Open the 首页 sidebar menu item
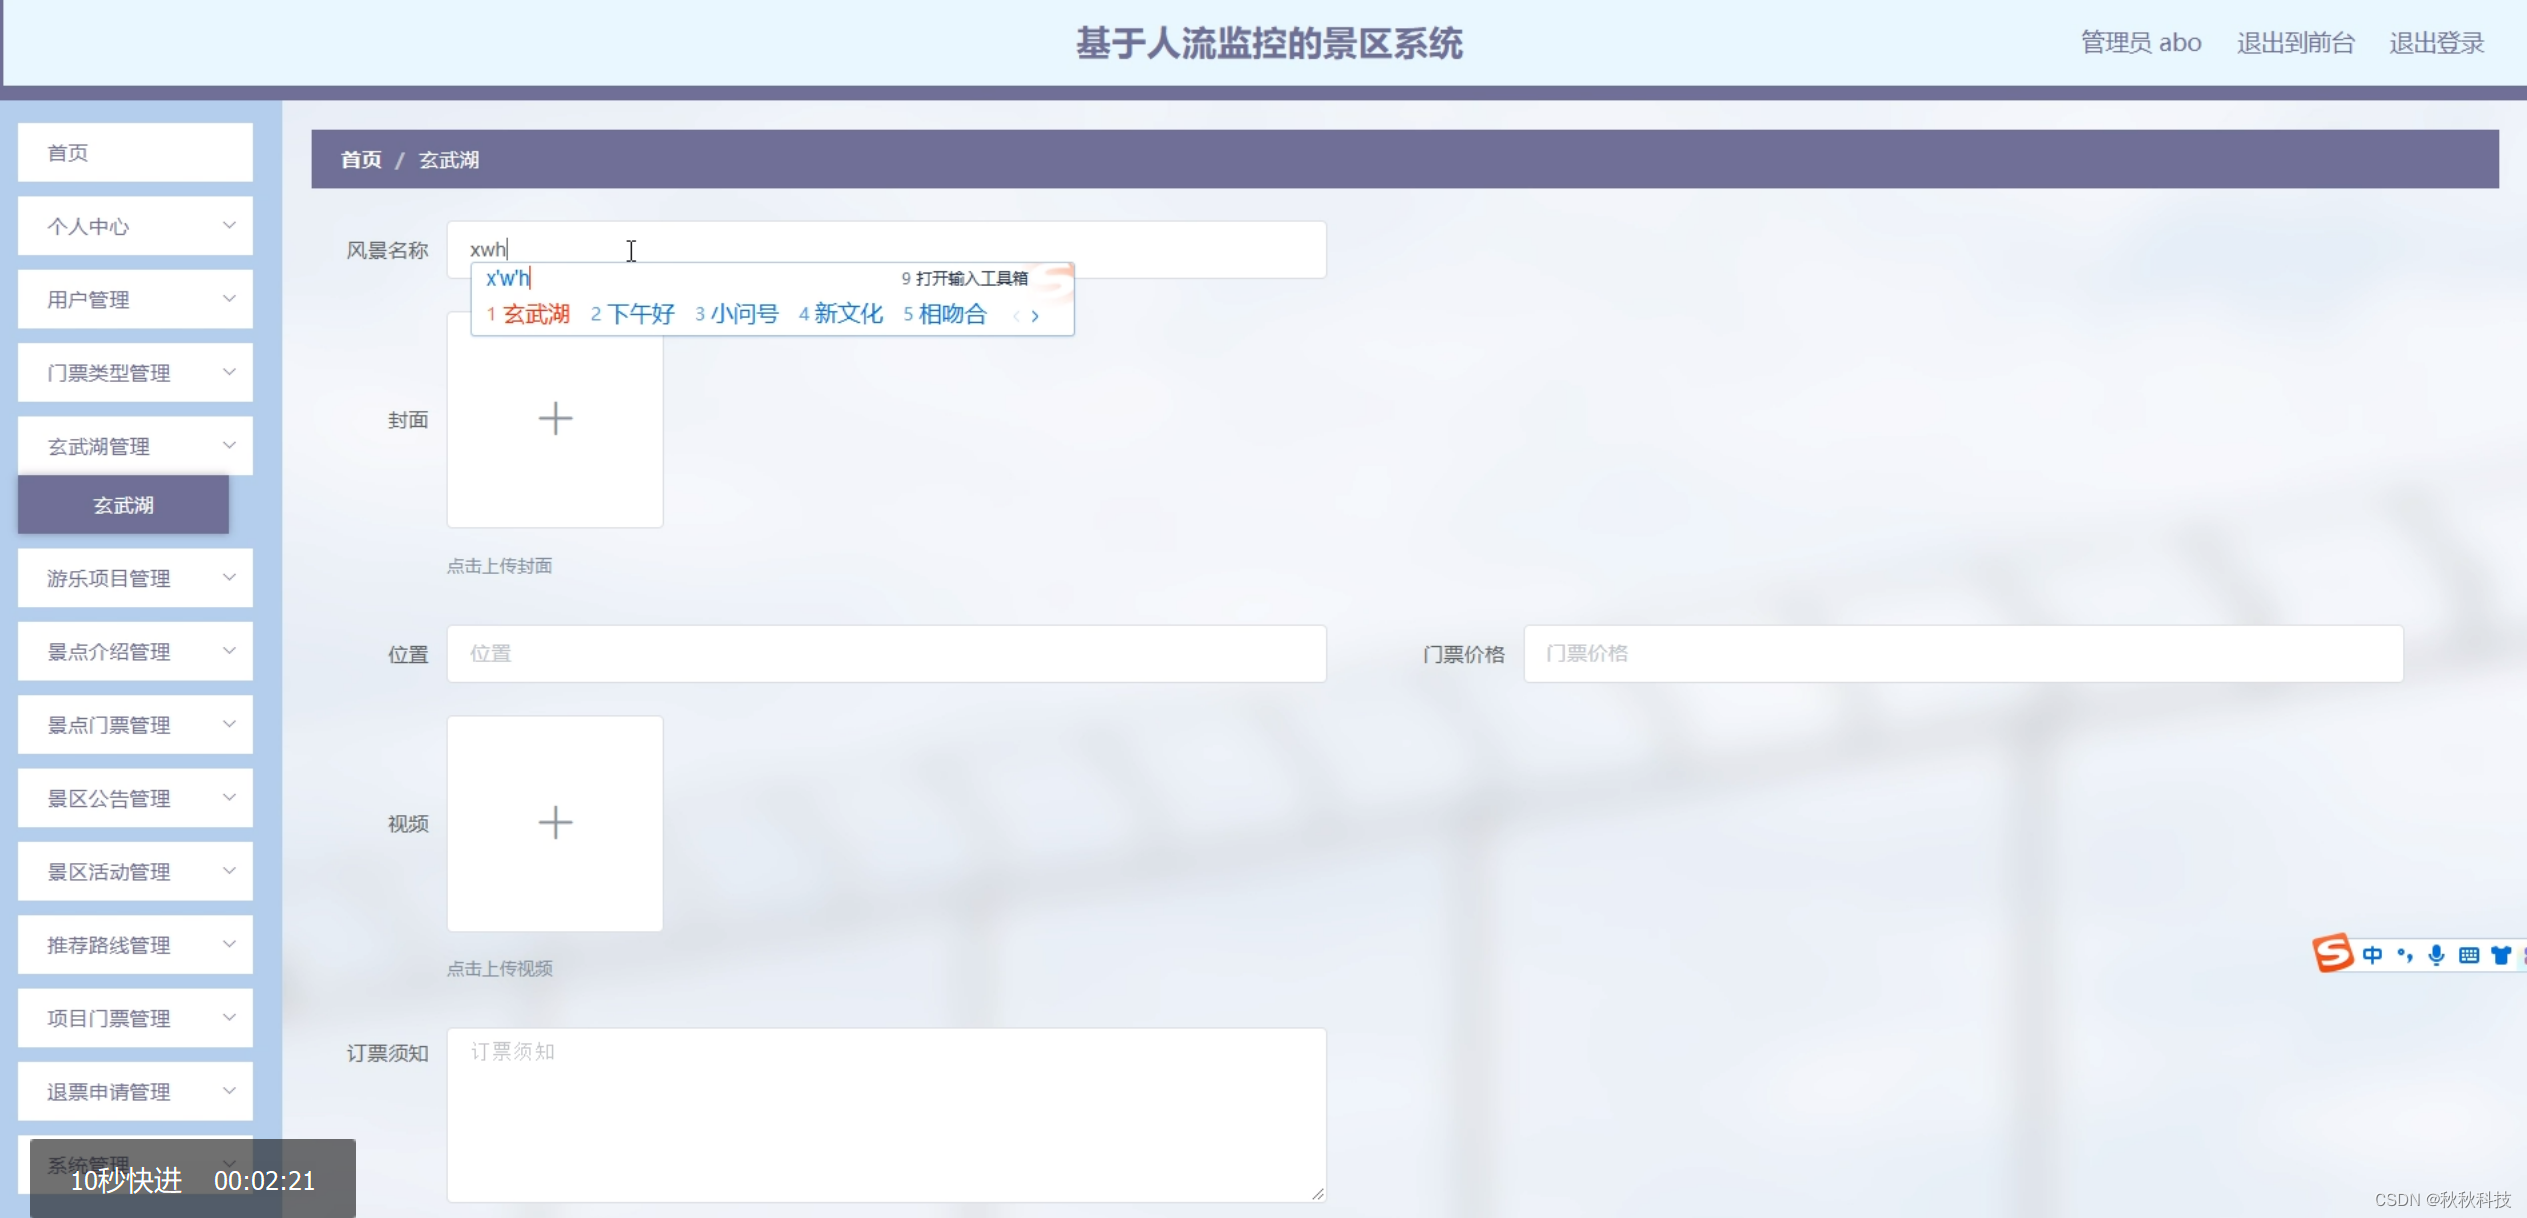The height and width of the screenshot is (1218, 2527). [x=135, y=153]
